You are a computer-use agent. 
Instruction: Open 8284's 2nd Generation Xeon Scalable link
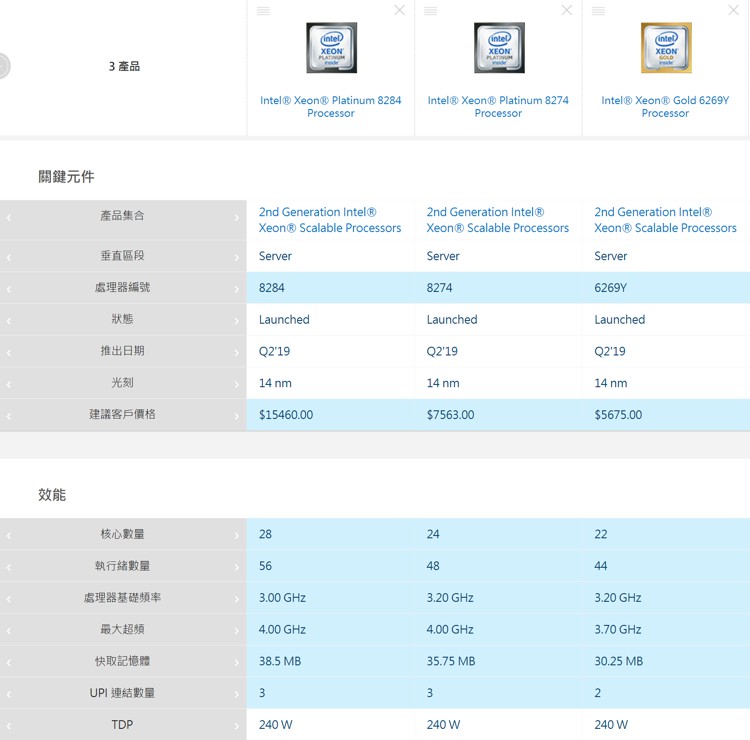pyautogui.click(x=330, y=220)
